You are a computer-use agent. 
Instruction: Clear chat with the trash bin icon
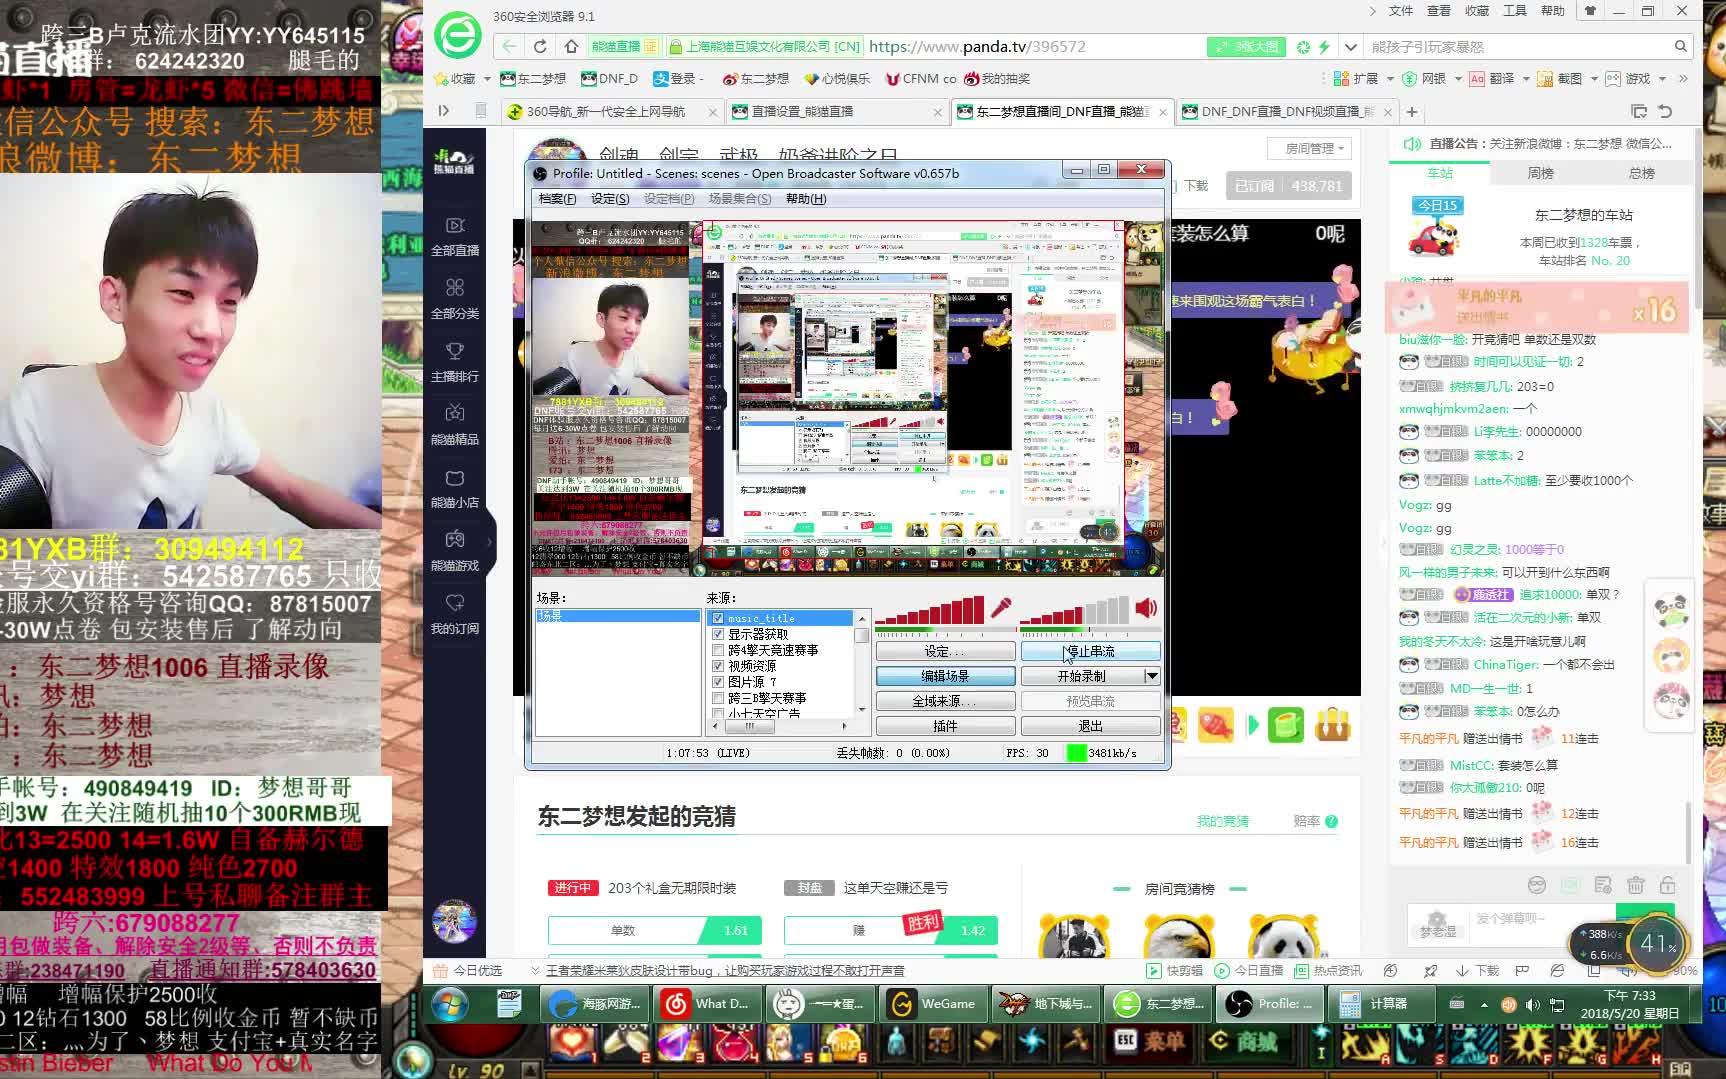coord(1636,885)
